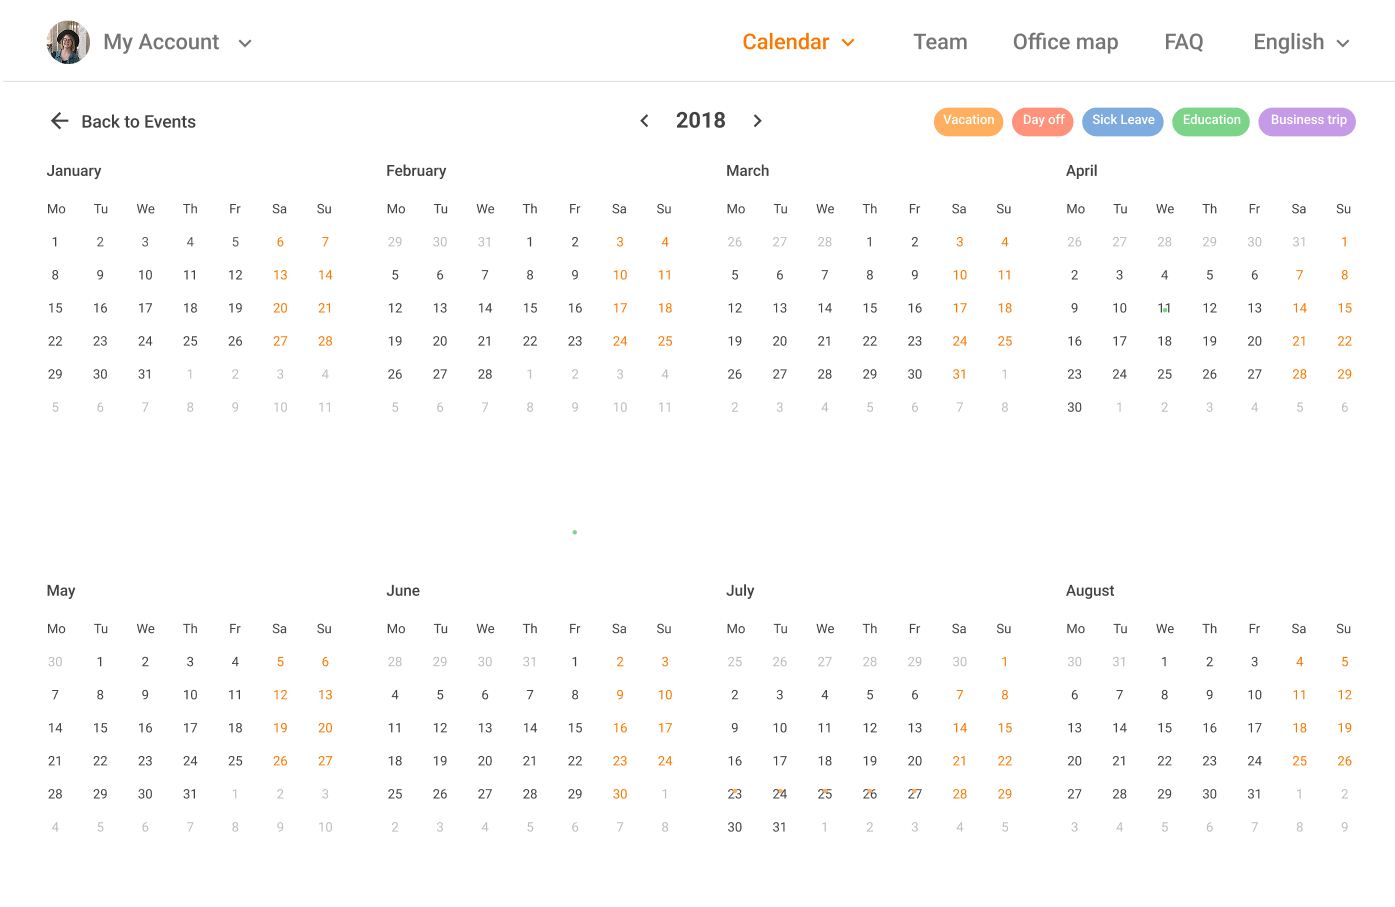Viewport: 1395px width, 907px height.
Task: Click the May month title
Action: tap(61, 591)
